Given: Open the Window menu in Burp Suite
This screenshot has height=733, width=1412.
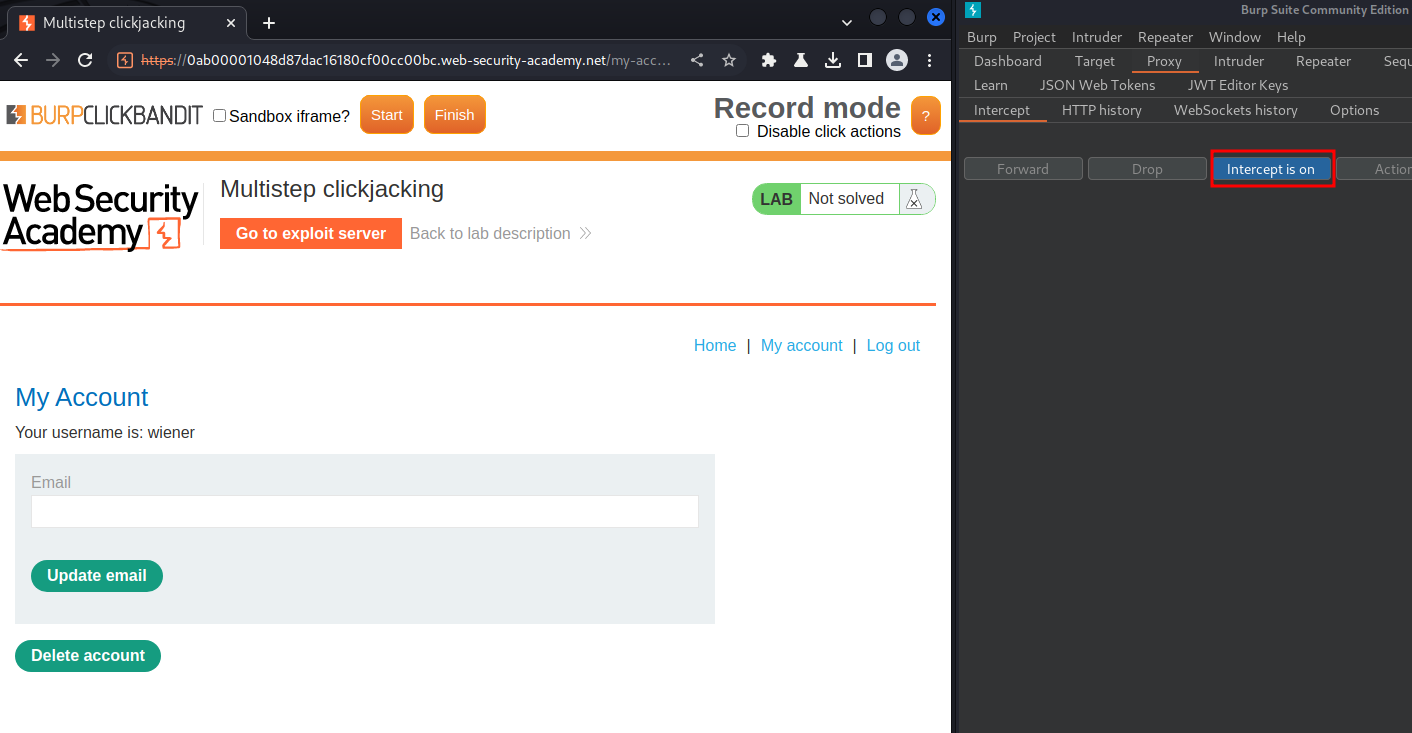Looking at the screenshot, I should 1235,37.
